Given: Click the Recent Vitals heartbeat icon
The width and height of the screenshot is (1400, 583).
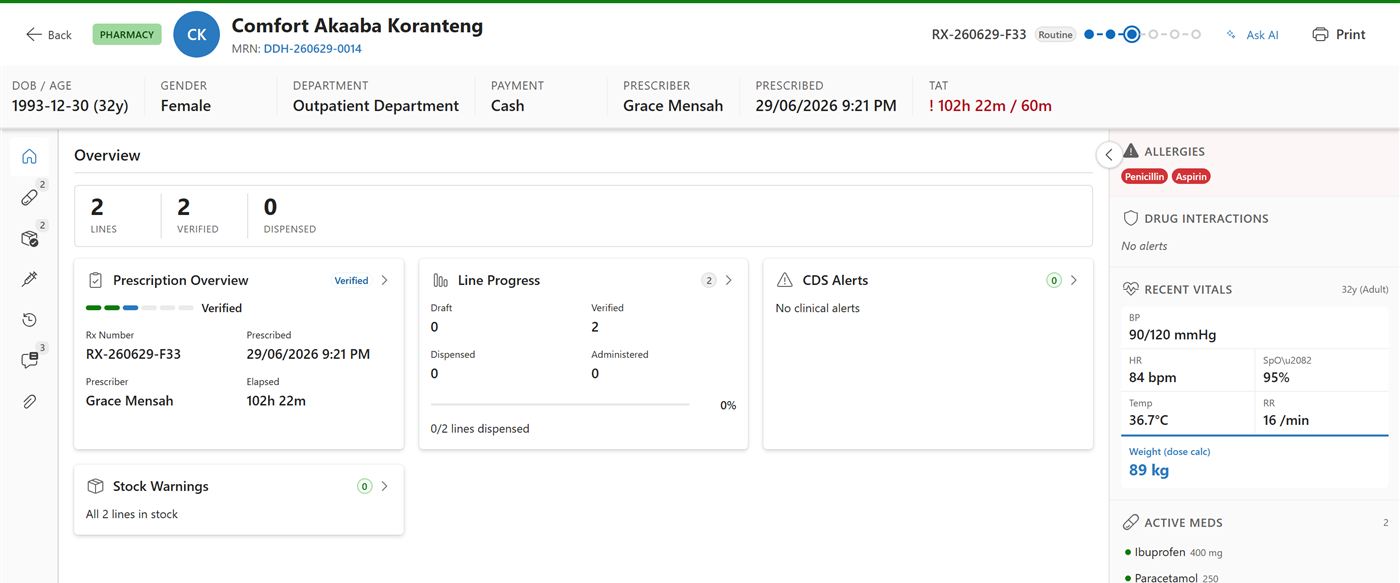Looking at the screenshot, I should [x=1131, y=289].
